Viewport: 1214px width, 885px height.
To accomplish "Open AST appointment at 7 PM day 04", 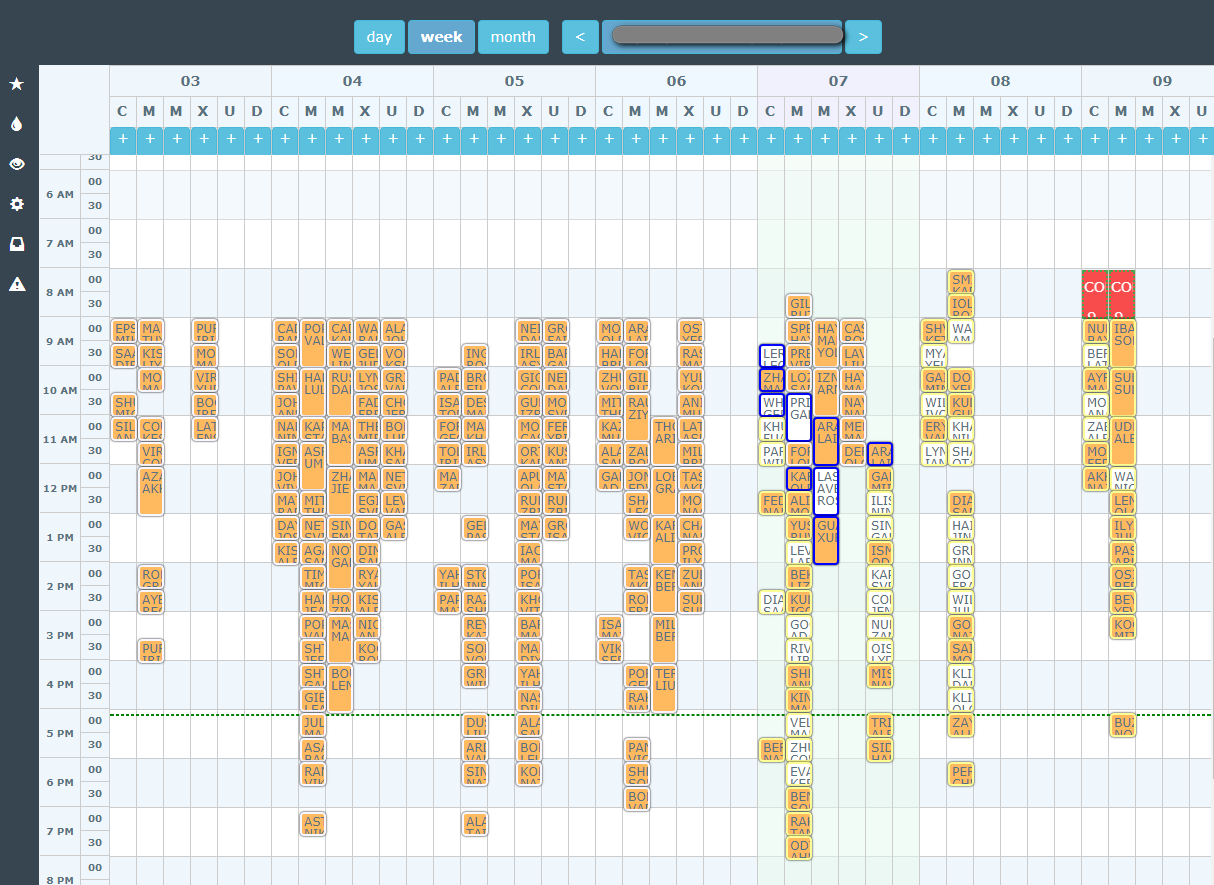I will click(x=313, y=823).
